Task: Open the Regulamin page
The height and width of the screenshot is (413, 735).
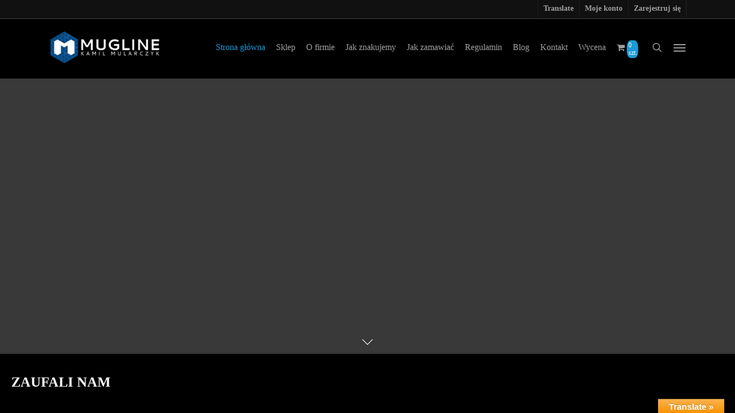Action: [x=483, y=47]
